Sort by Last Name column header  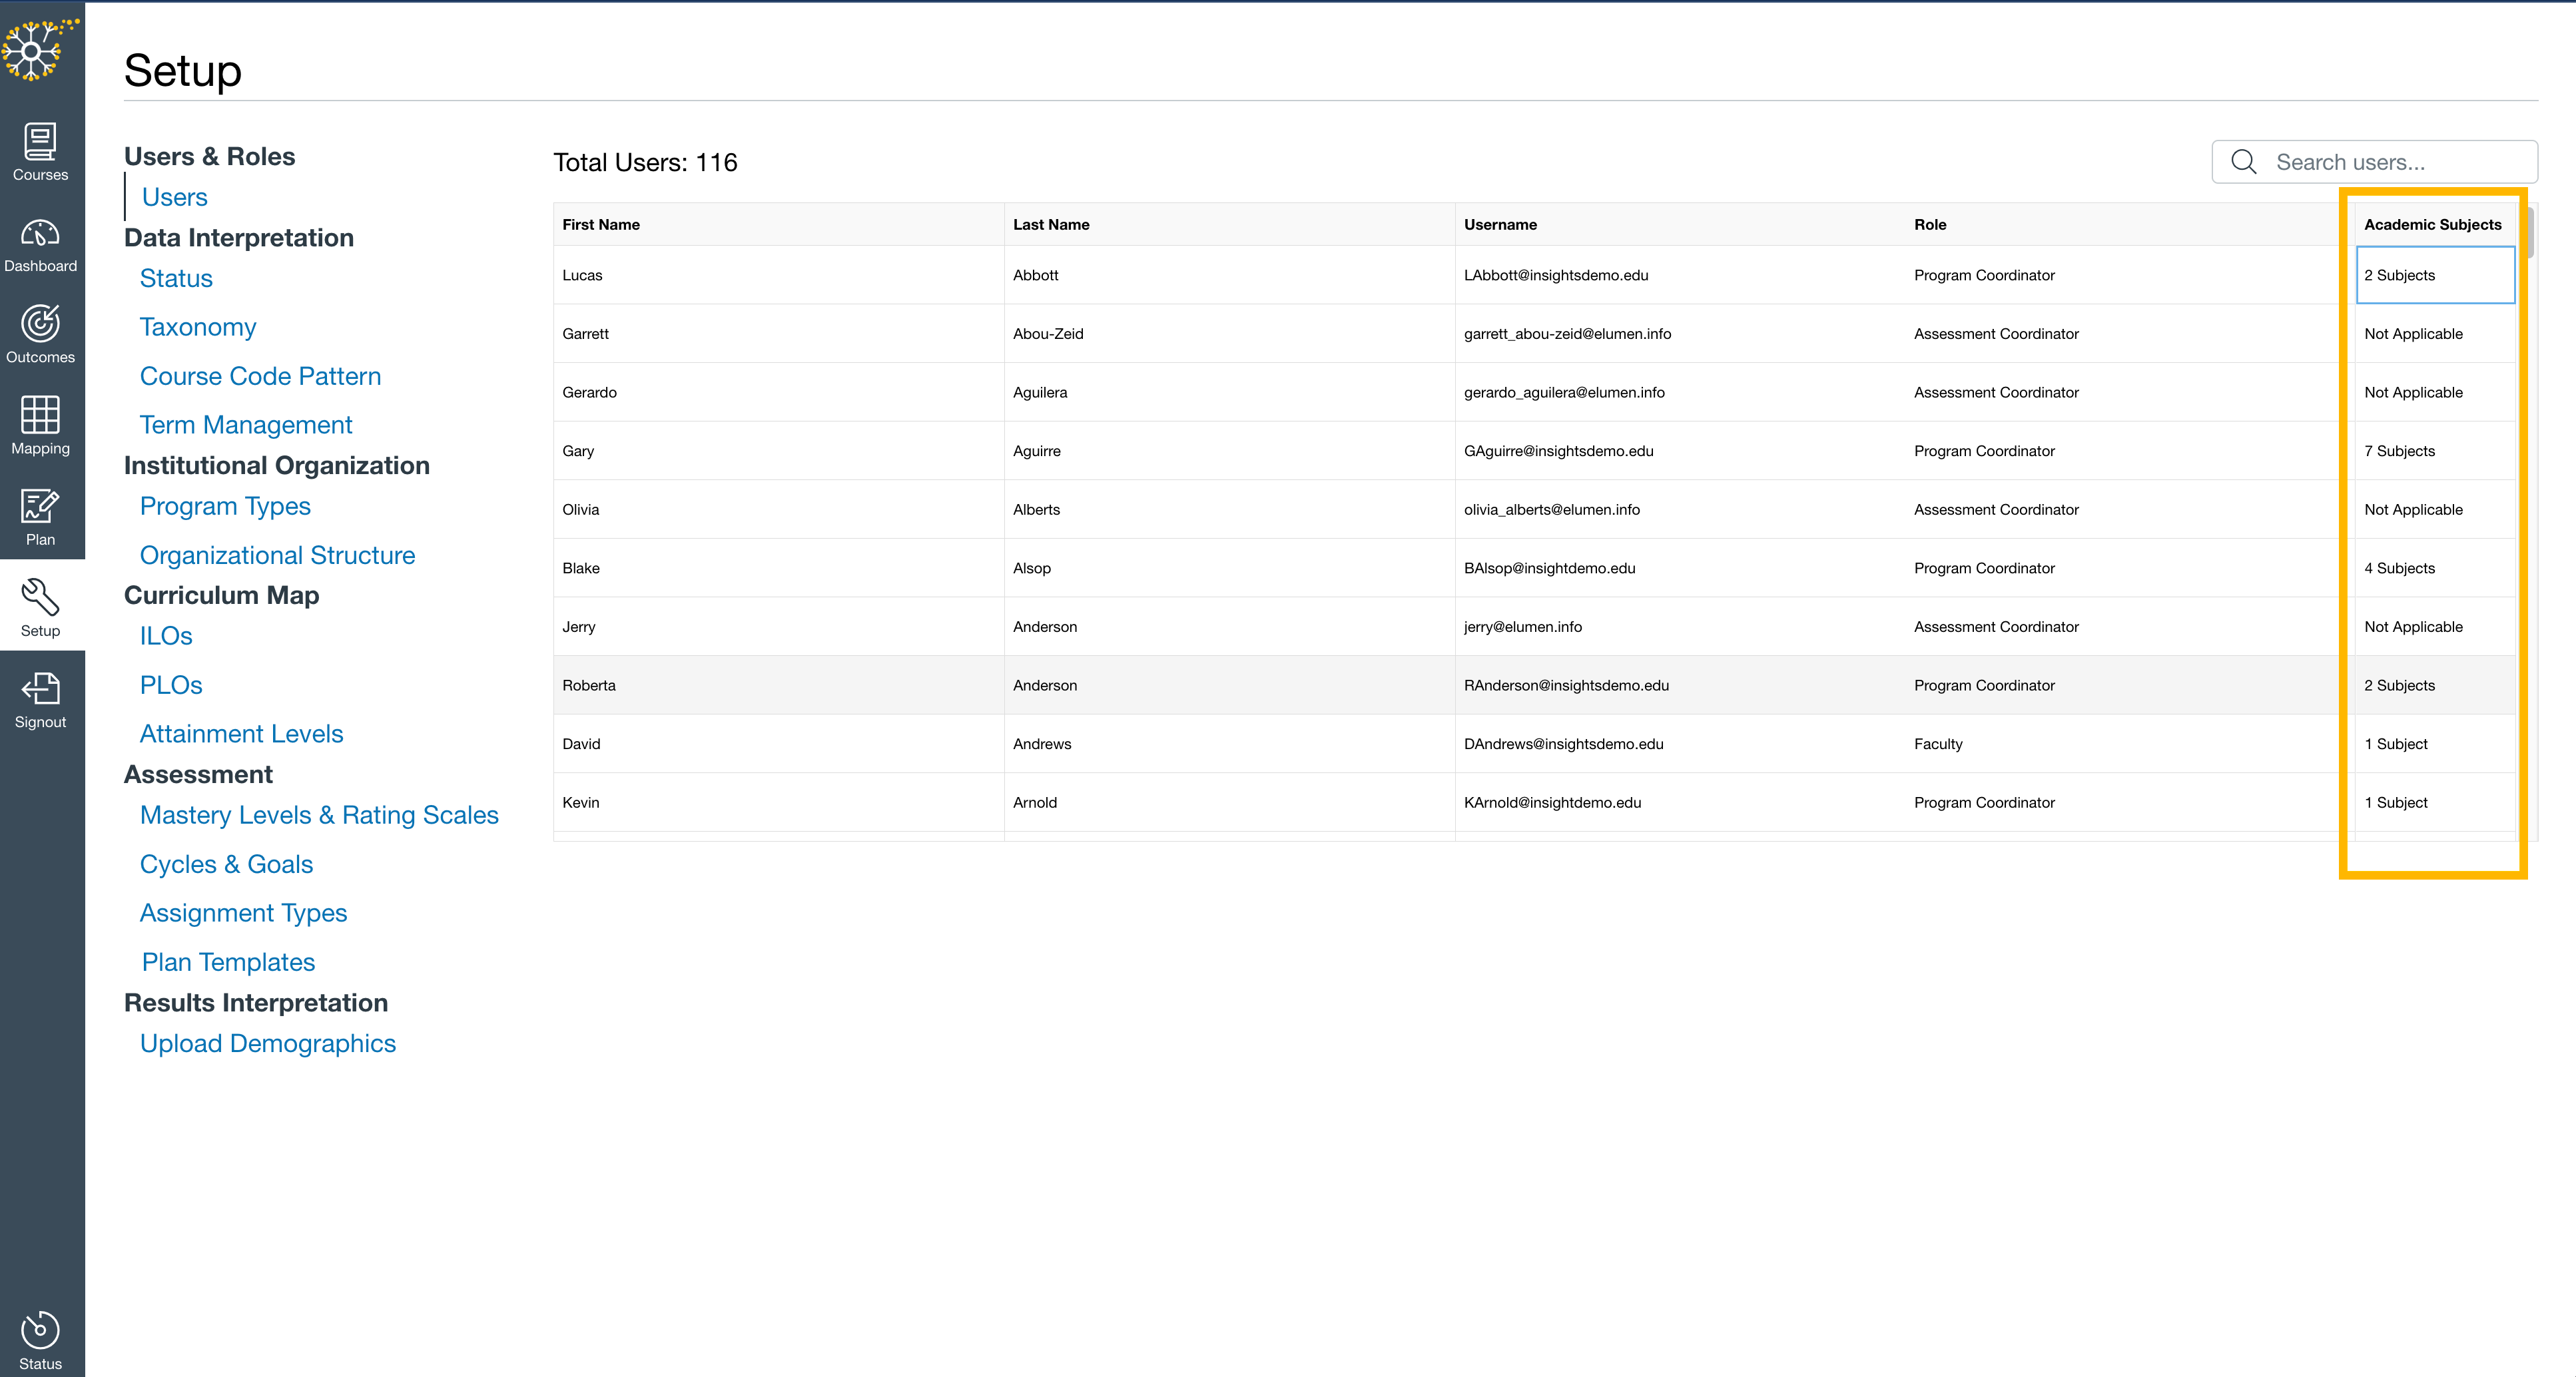point(1229,224)
